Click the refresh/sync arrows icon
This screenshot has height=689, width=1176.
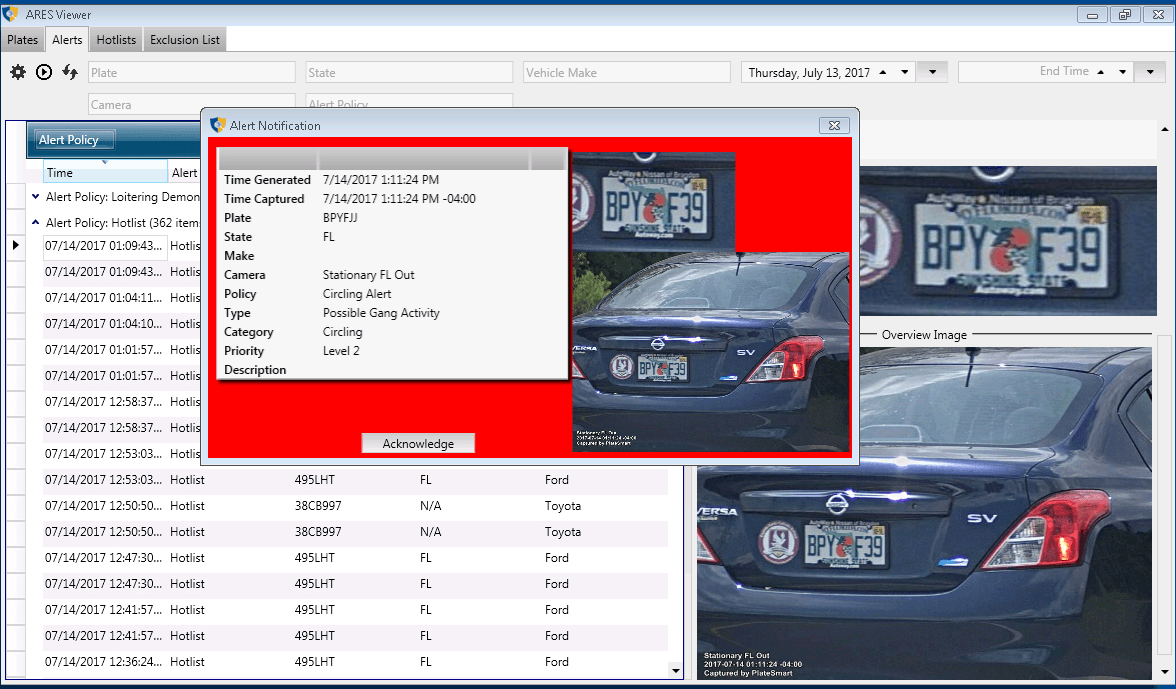tap(69, 71)
